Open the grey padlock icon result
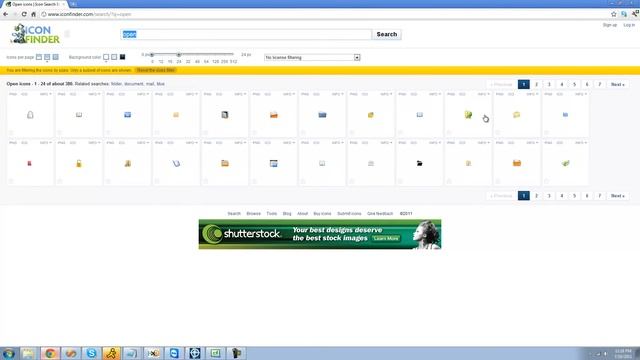 pos(30,115)
